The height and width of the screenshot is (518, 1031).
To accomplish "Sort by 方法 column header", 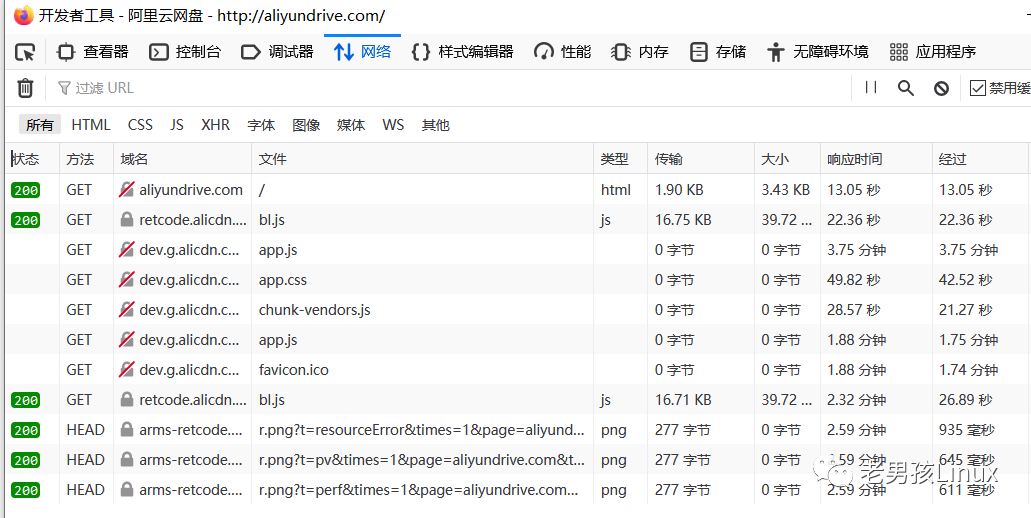I will [86, 159].
